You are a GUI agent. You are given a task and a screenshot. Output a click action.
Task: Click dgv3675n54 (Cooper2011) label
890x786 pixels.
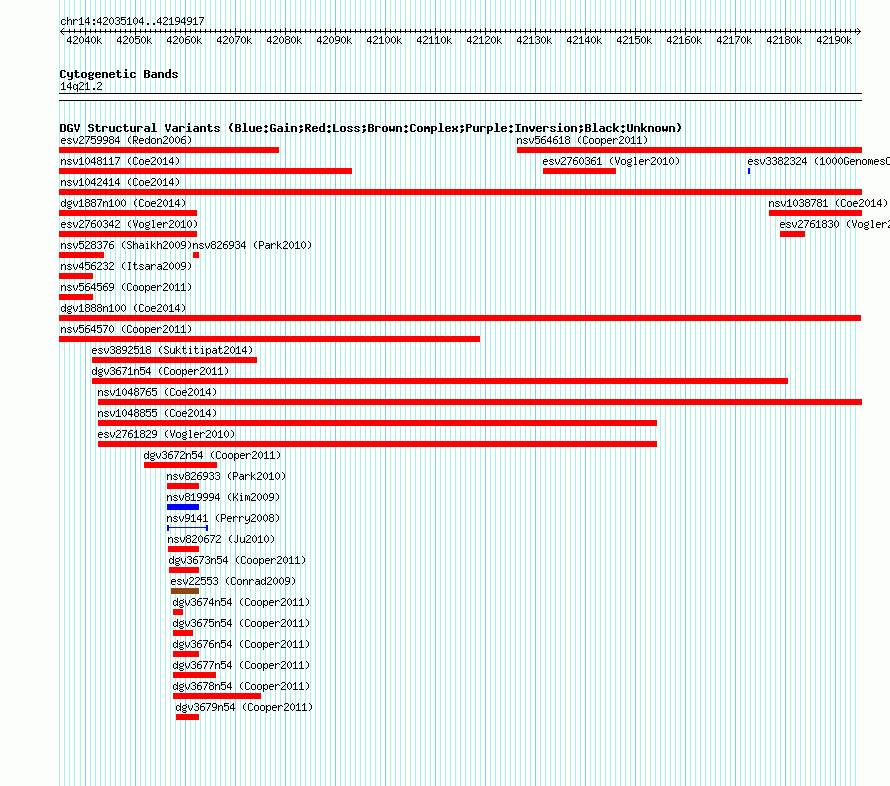tap(241, 623)
